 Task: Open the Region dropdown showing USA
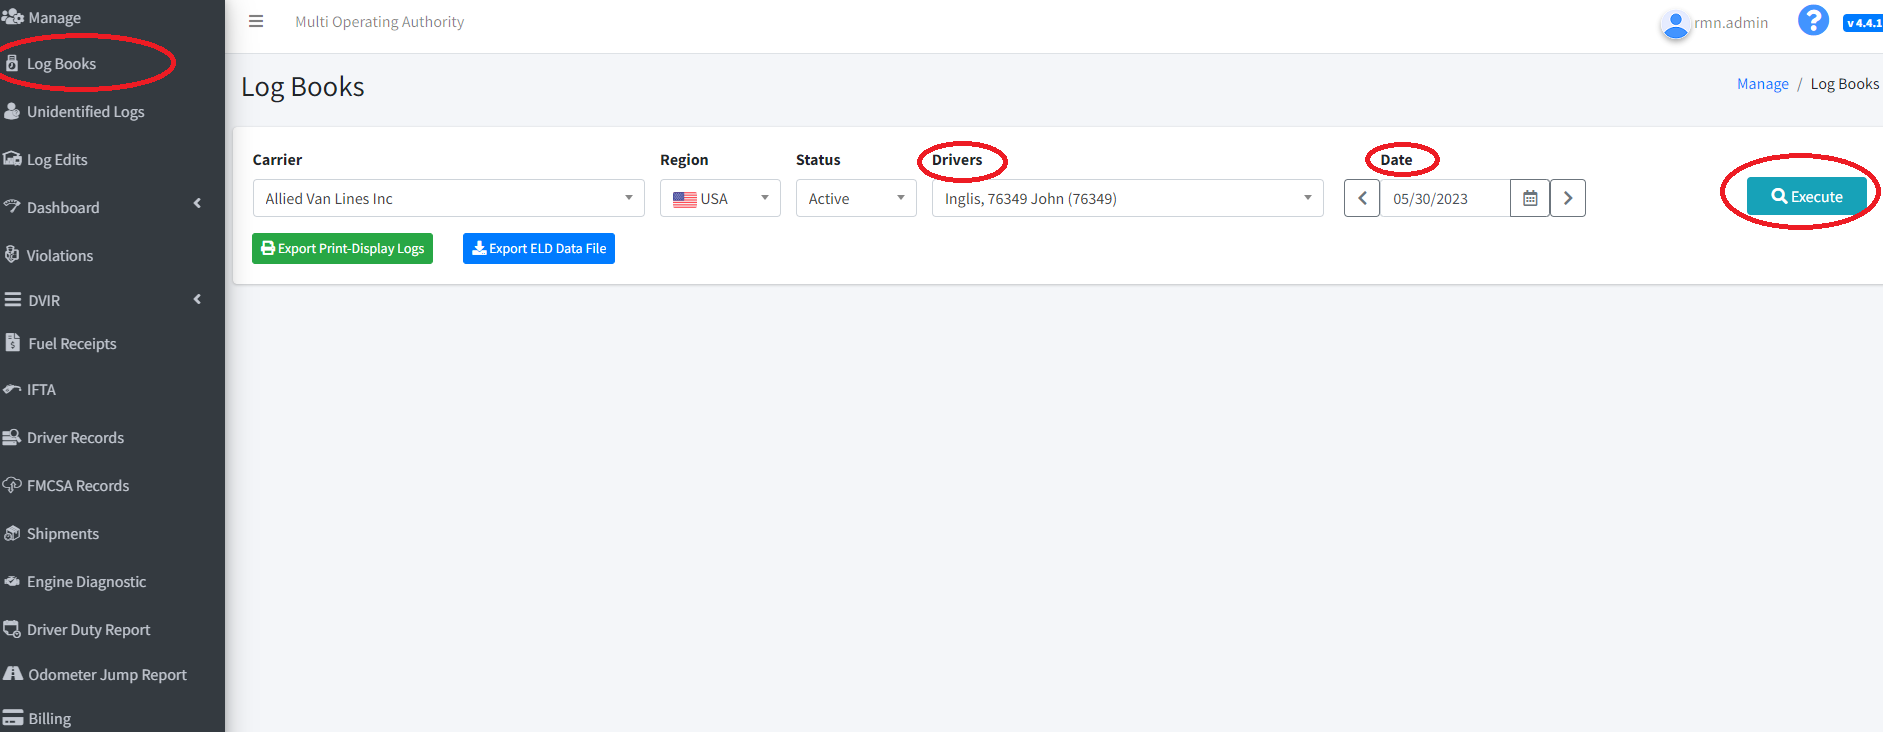[719, 198]
